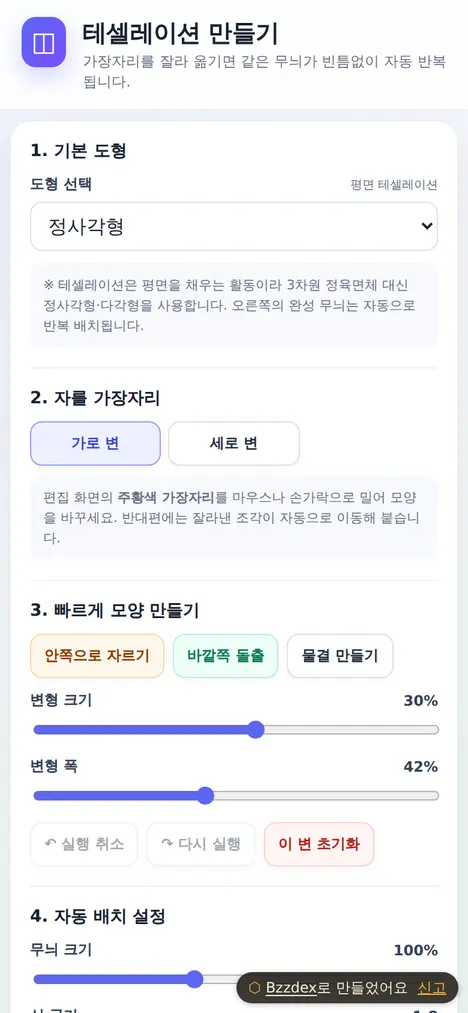Click the 변형 크기 slider handle
The height and width of the screenshot is (1013, 468).
tap(256, 730)
